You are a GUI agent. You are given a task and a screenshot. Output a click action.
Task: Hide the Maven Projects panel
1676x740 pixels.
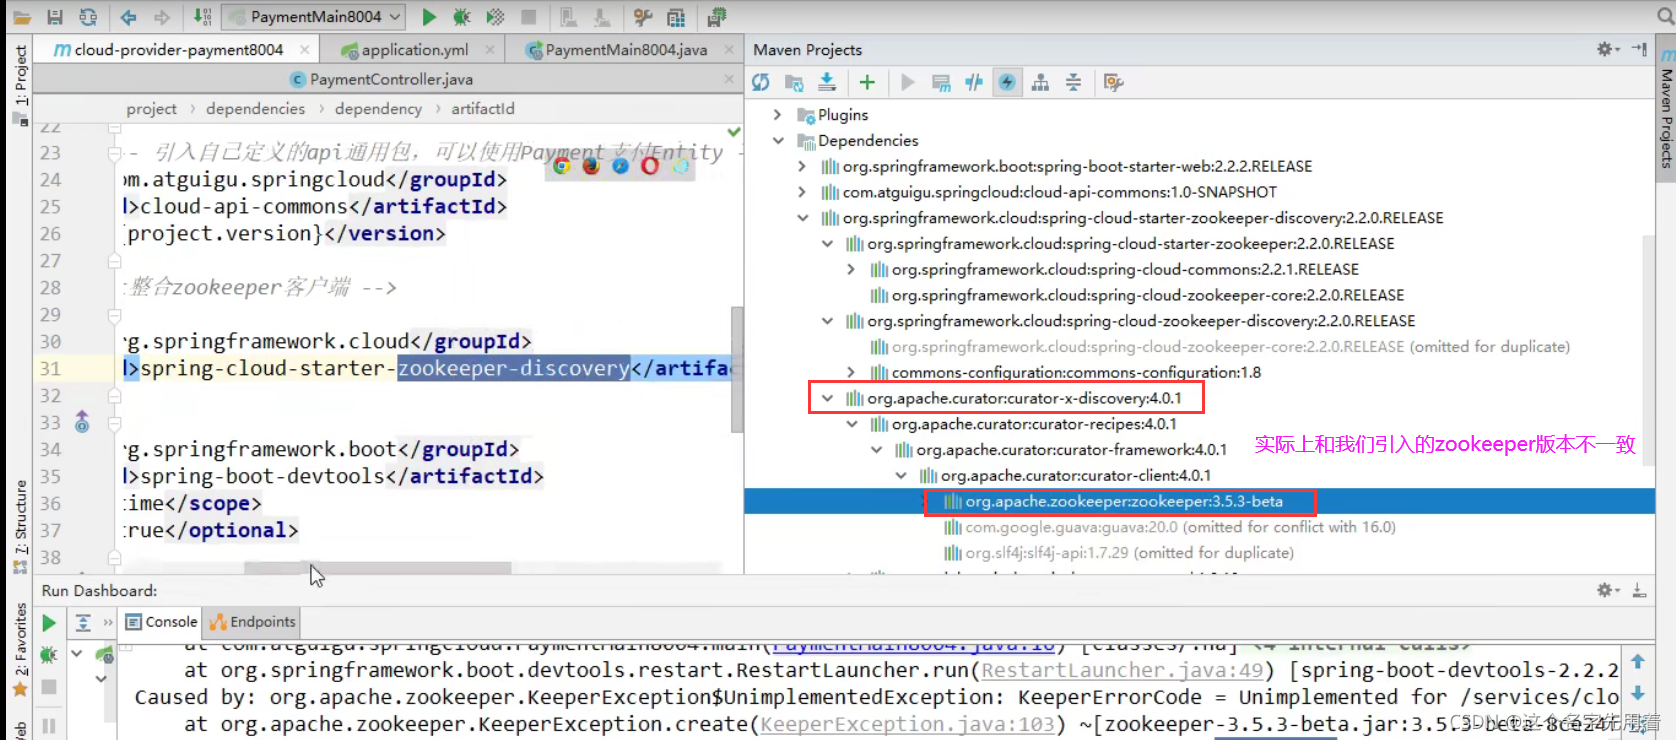(x=1640, y=49)
